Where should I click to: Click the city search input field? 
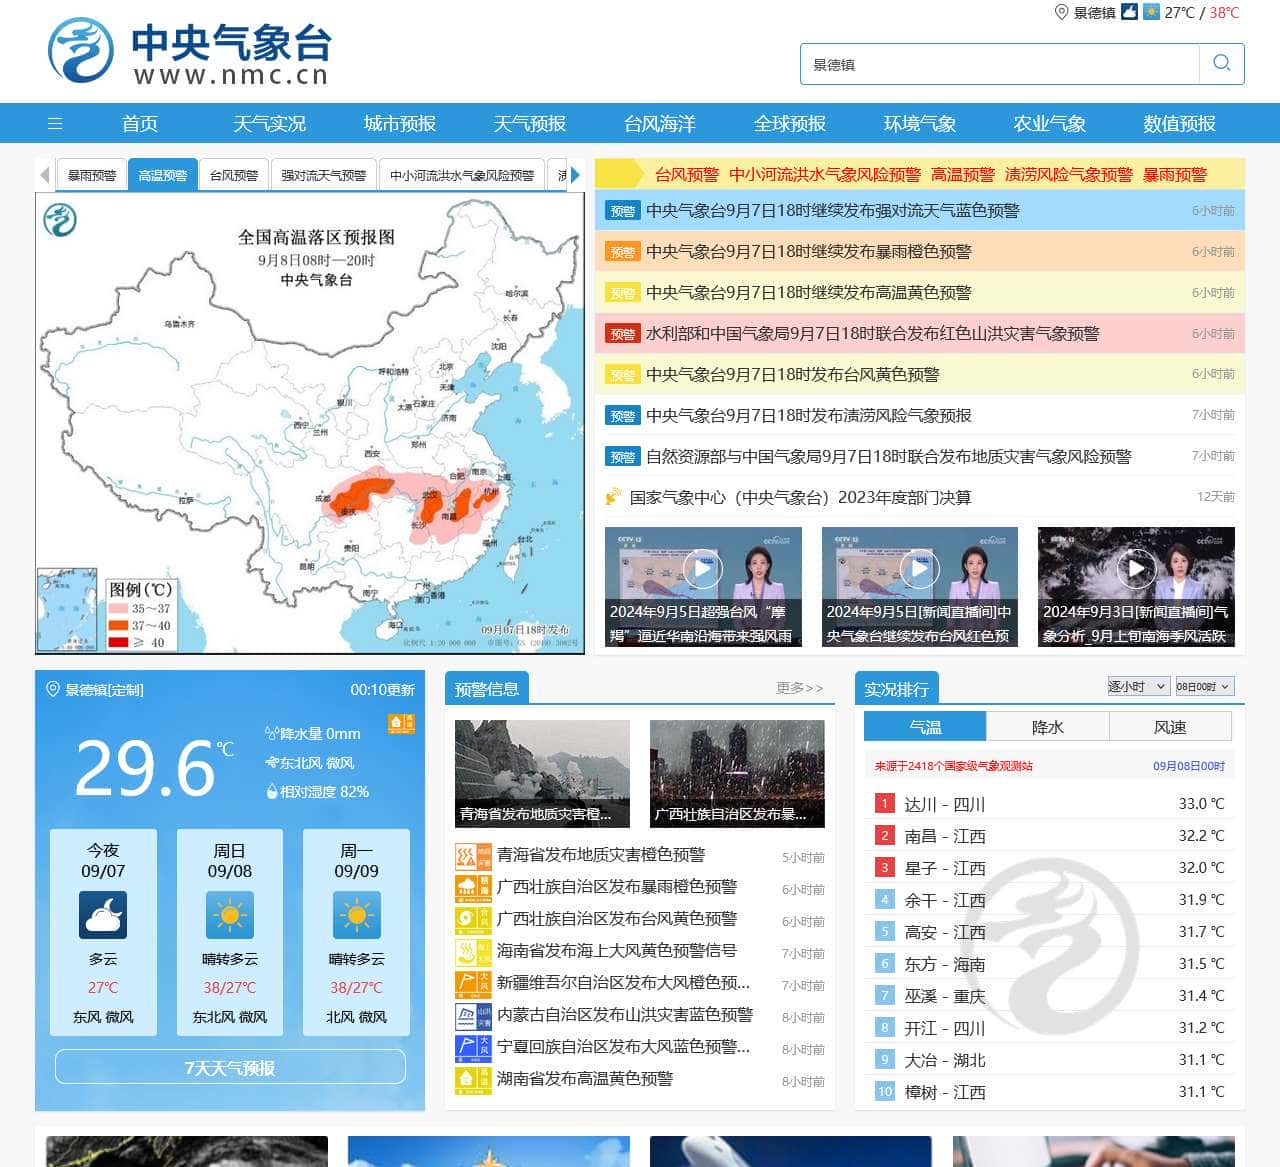pyautogui.click(x=1000, y=64)
